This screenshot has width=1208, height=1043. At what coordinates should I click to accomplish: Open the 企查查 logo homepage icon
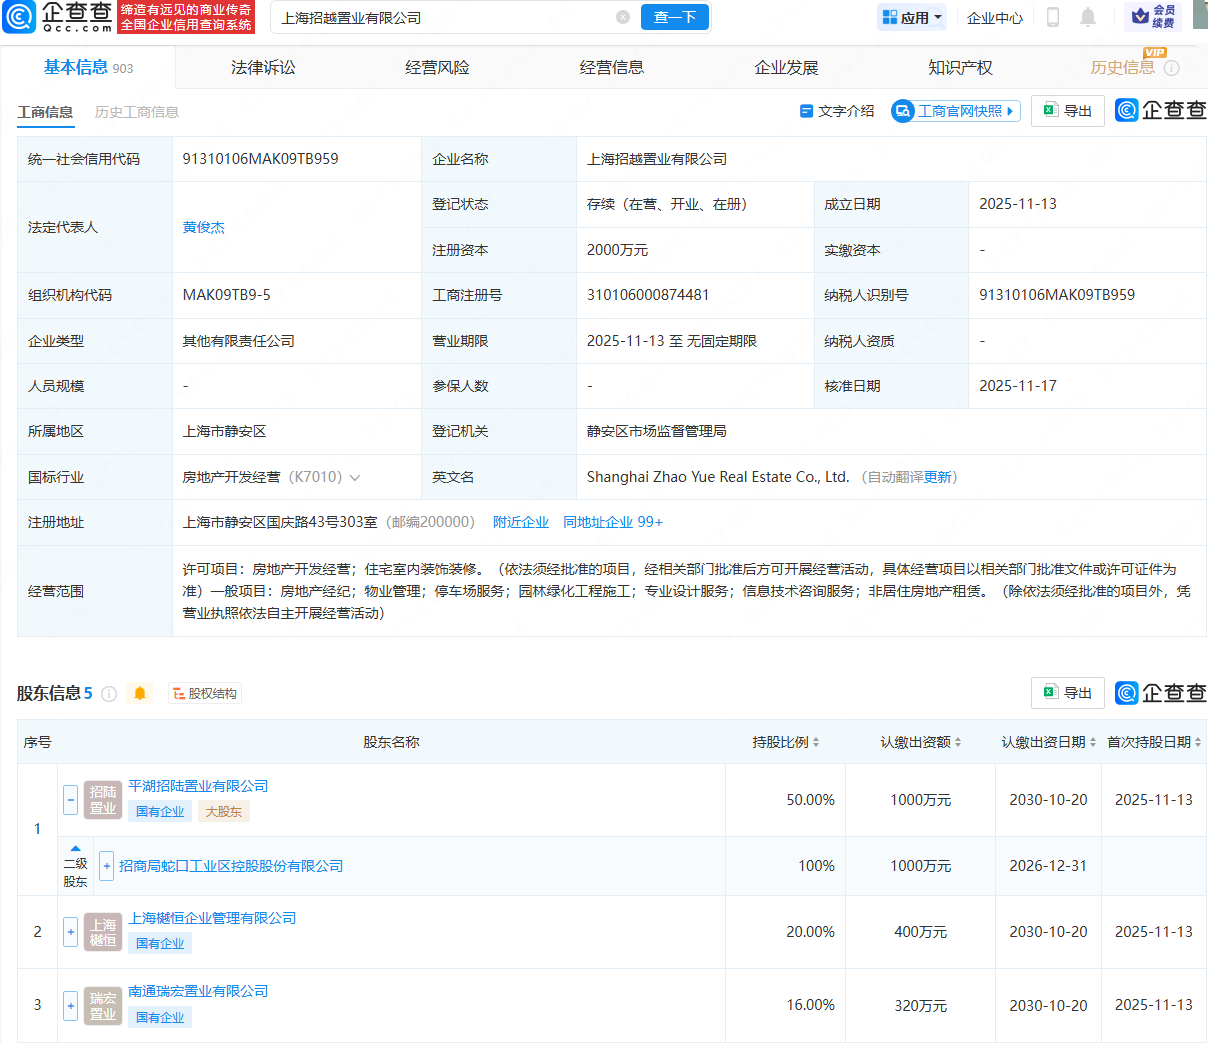[x=20, y=17]
